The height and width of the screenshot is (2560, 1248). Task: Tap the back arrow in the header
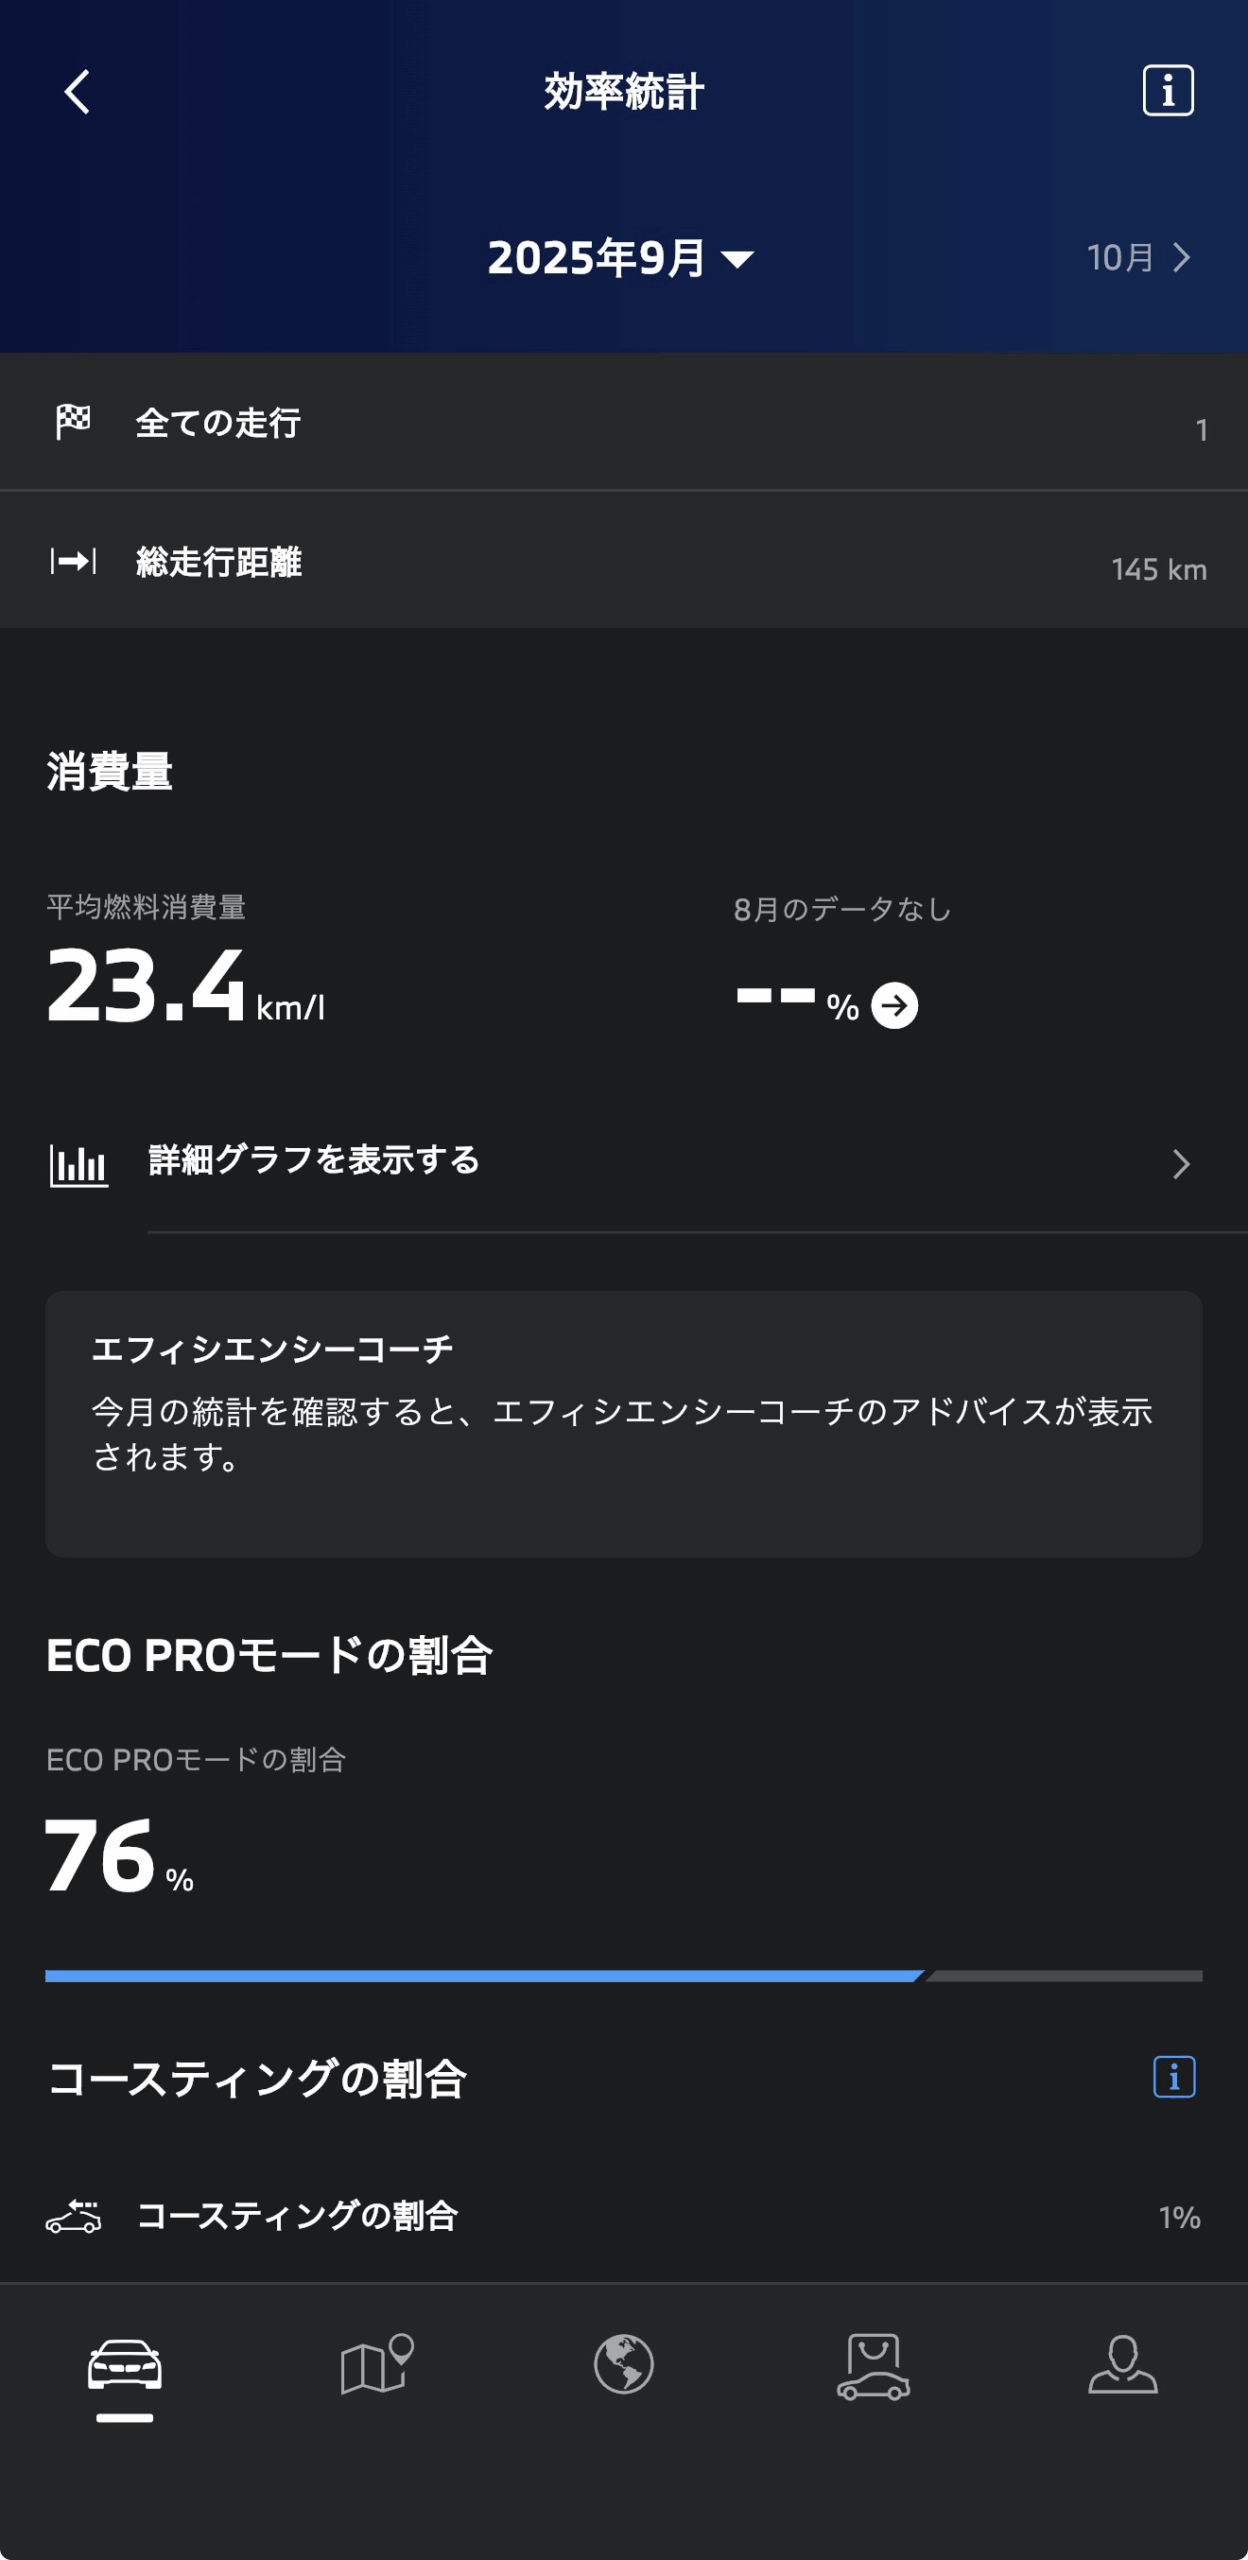point(78,92)
